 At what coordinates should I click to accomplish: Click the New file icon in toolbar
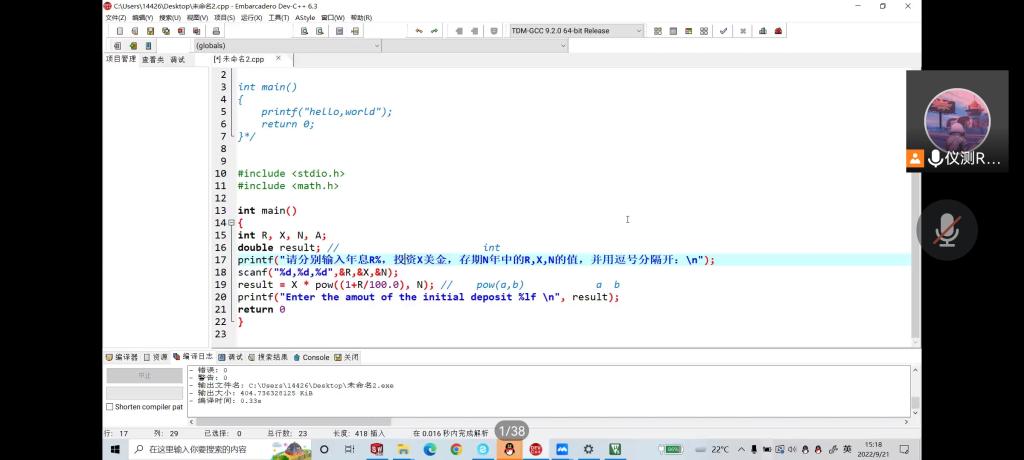coord(120,31)
